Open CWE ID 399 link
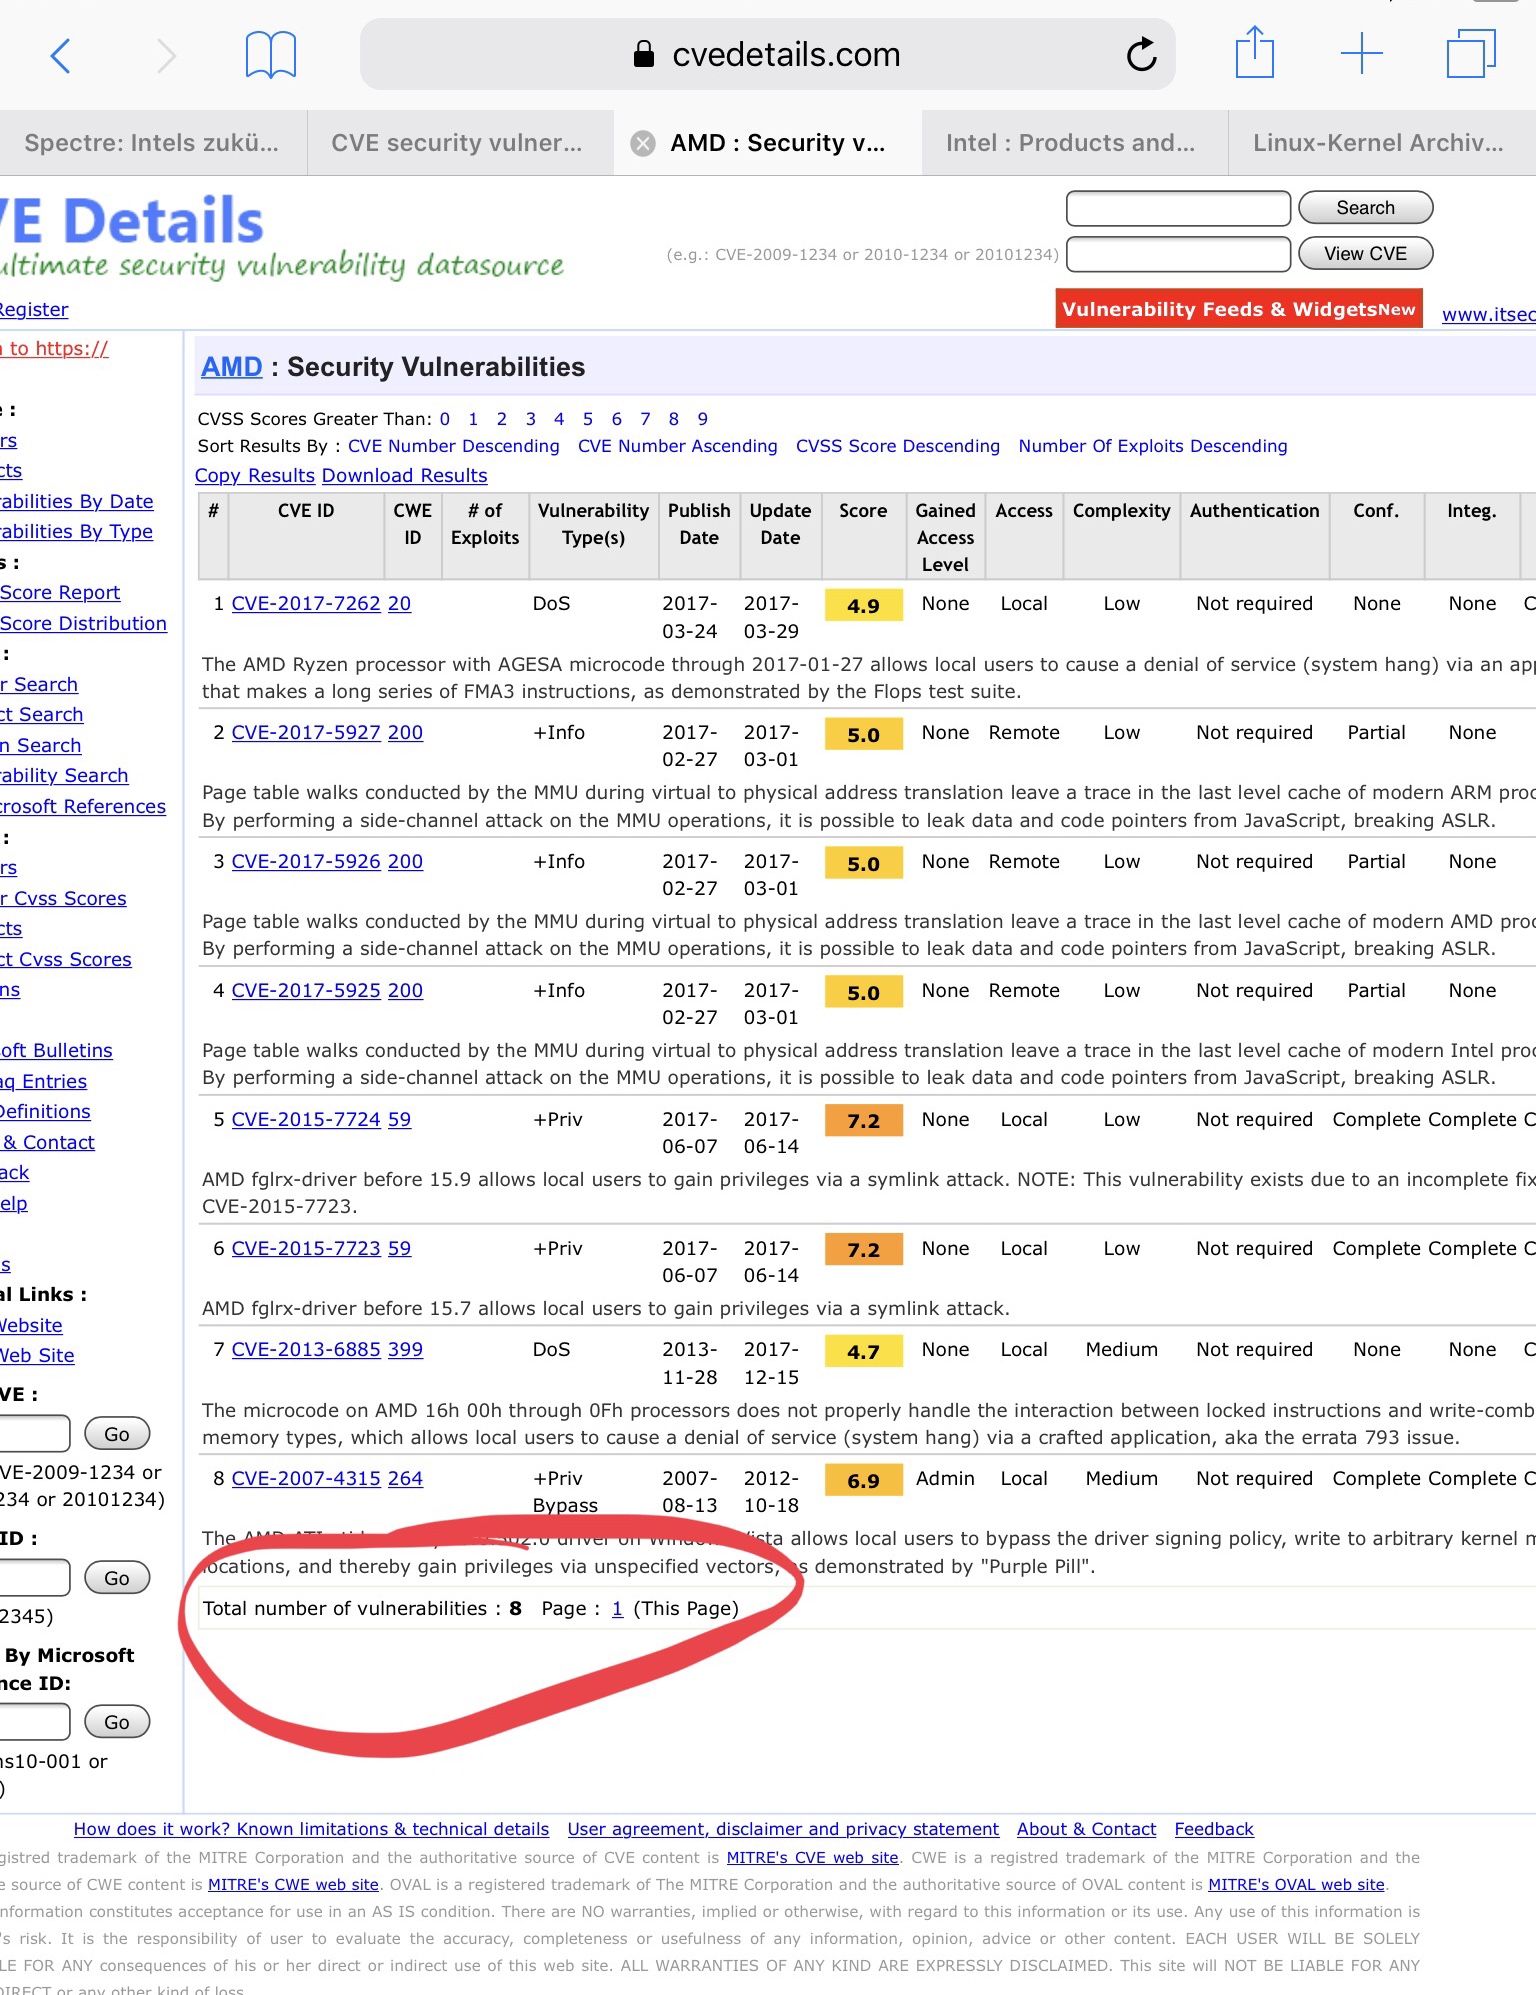The height and width of the screenshot is (1995, 1536). click(x=405, y=1350)
